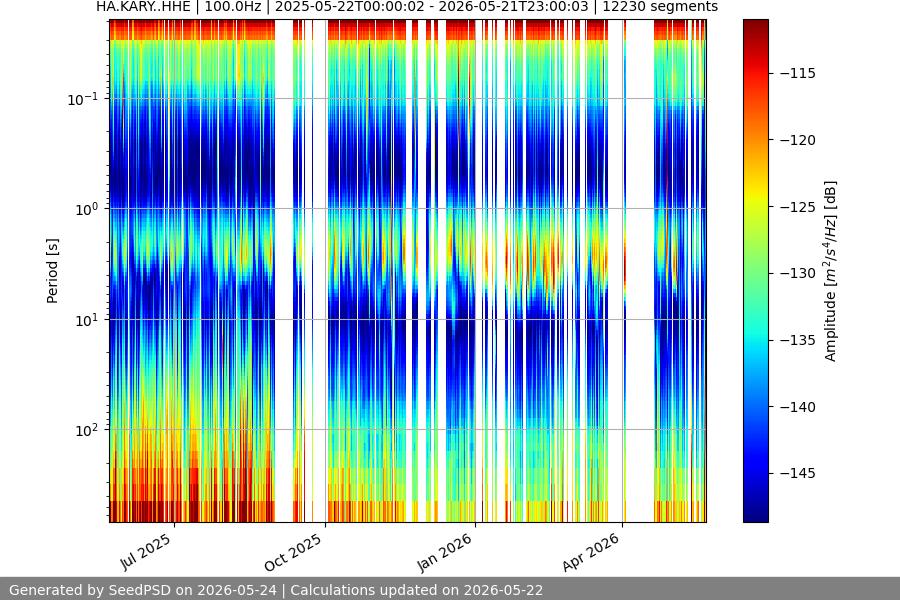
Task: Click the 'Period [s]' y-axis label
Action: (52, 271)
